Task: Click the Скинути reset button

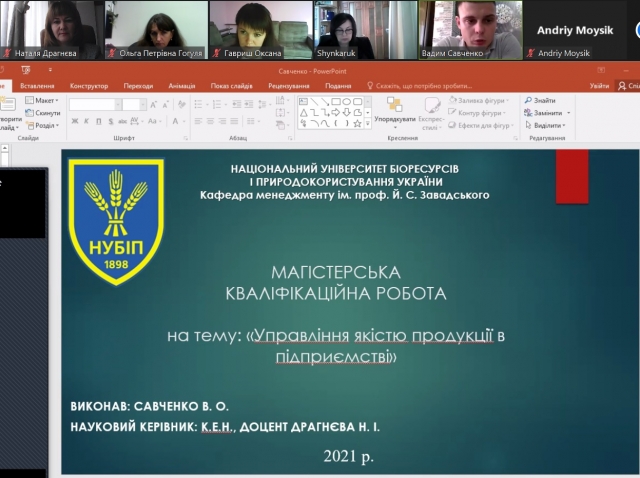Action: tap(43, 113)
